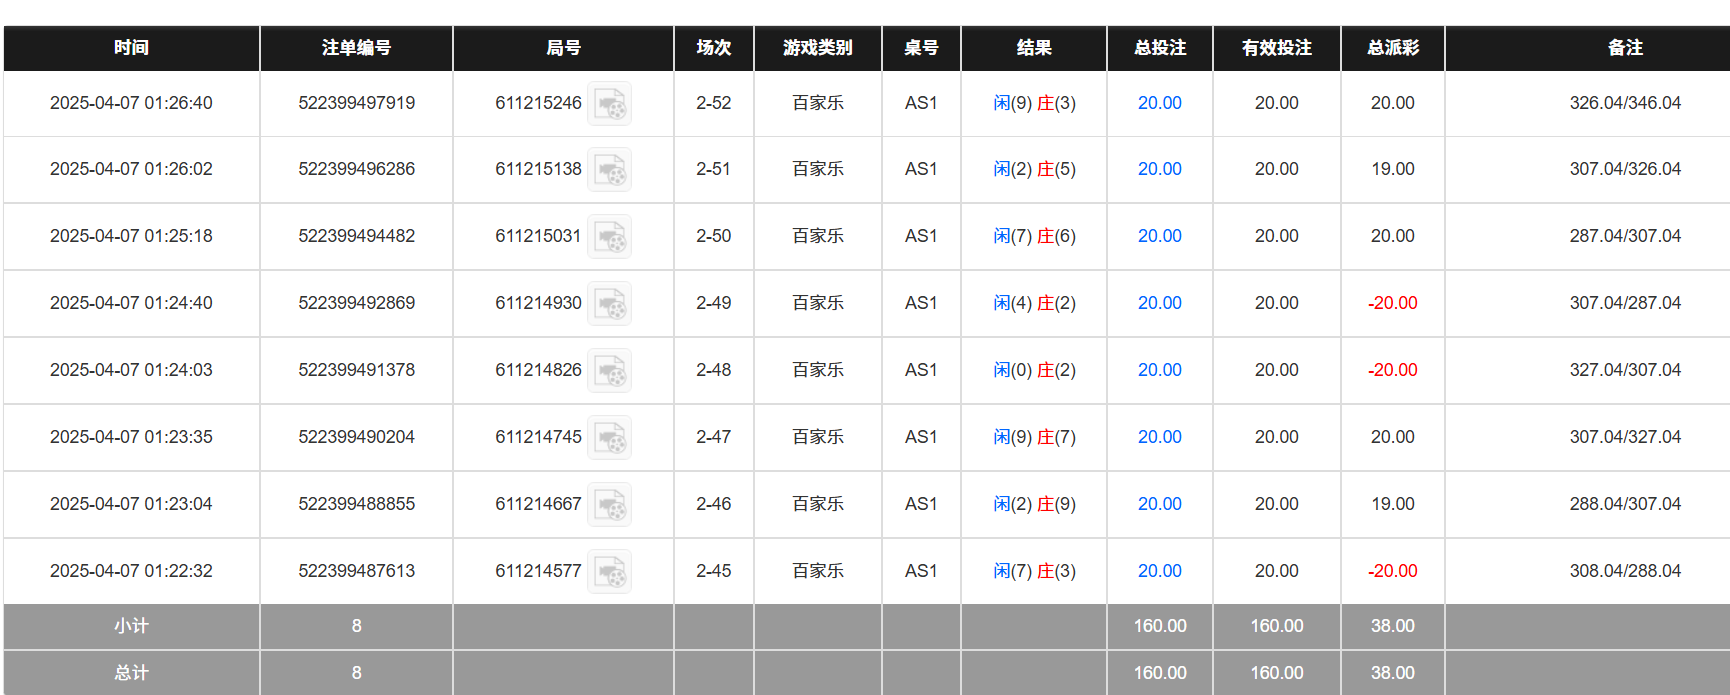Open video playback for game 611214745
Viewport: 1730px width, 695px height.
tap(610, 437)
